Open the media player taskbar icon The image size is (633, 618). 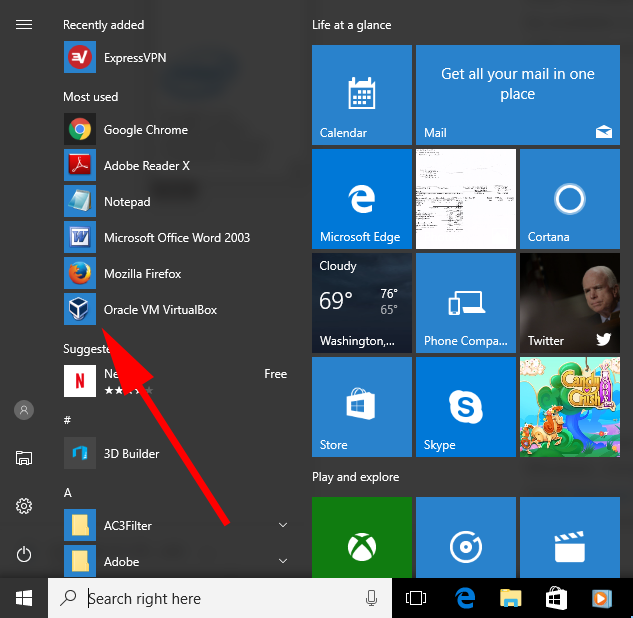[602, 598]
